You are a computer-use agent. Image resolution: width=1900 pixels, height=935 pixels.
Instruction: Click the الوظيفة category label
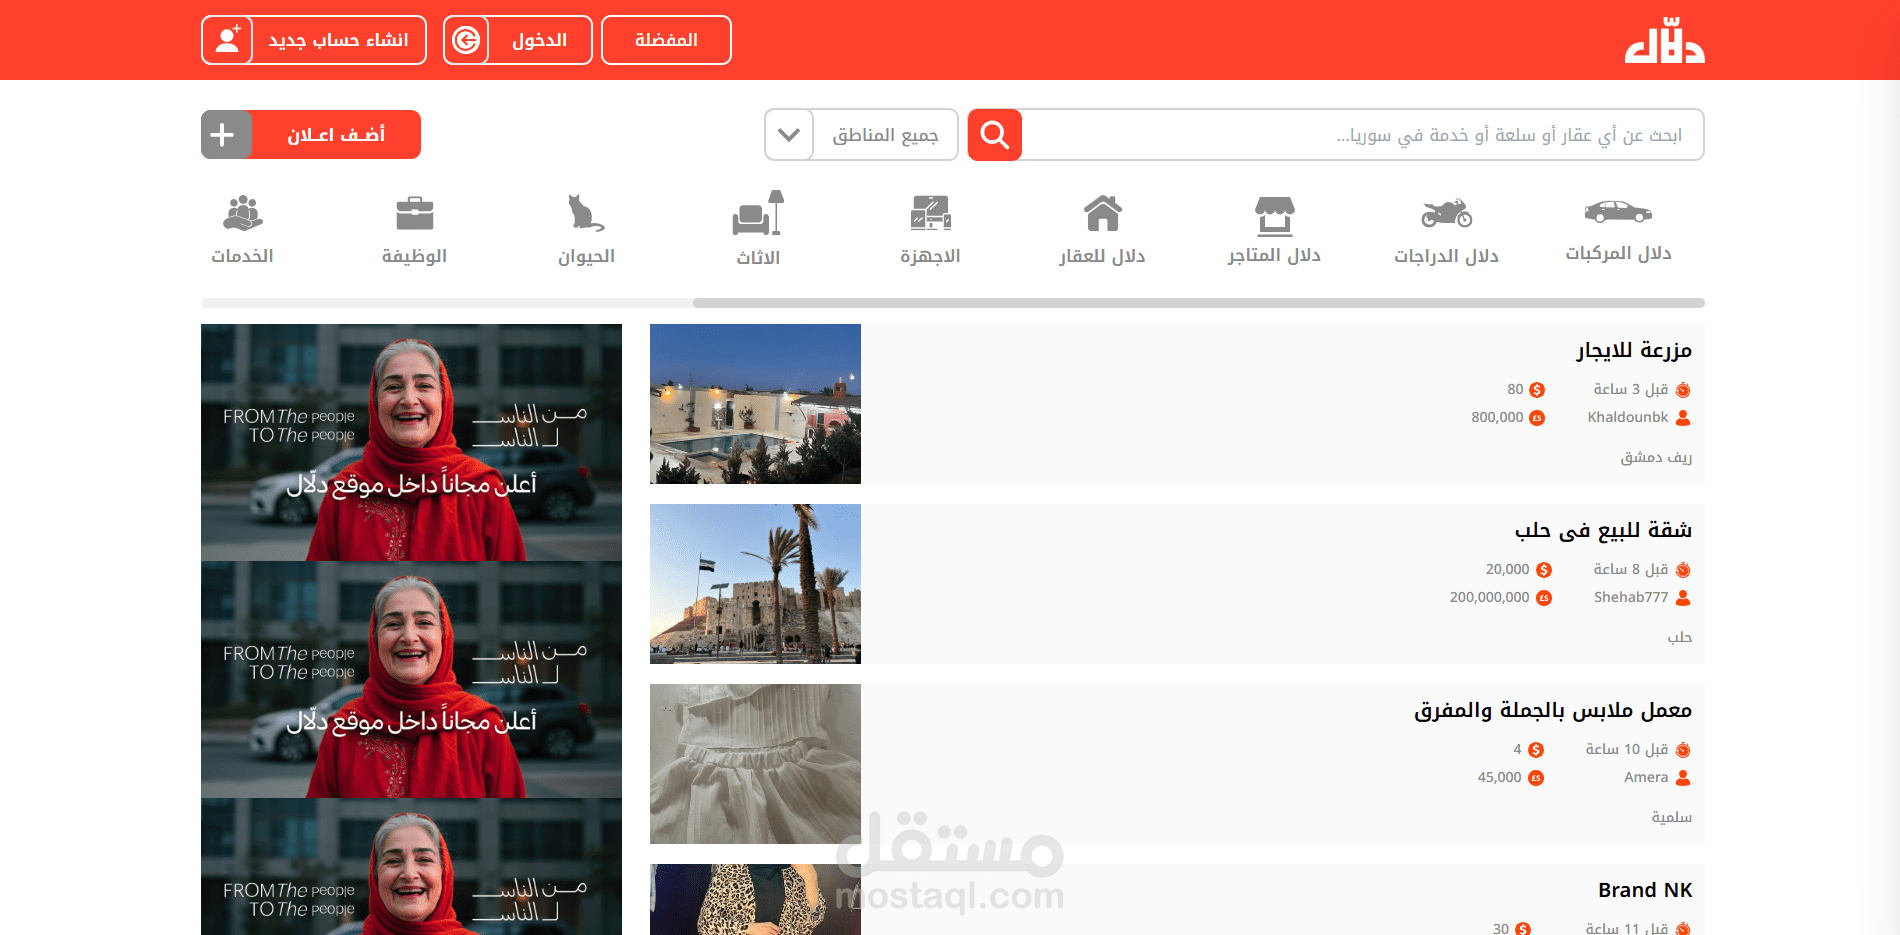[x=414, y=256]
